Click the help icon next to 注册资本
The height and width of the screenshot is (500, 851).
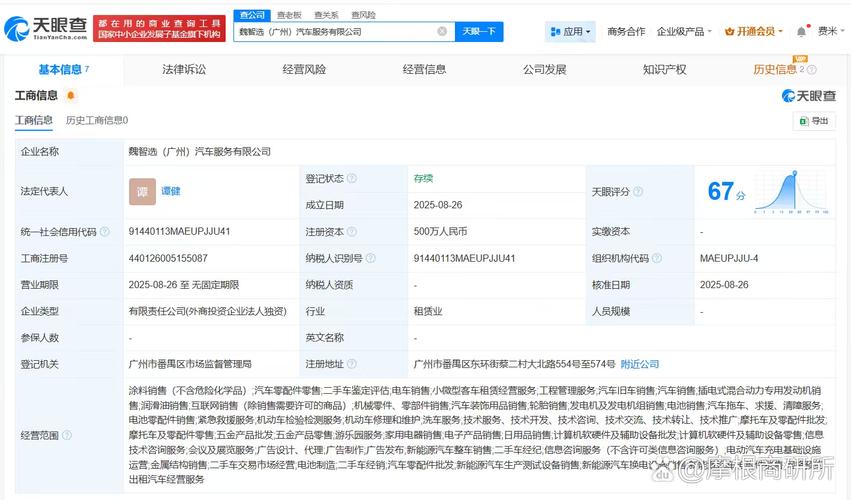352,232
